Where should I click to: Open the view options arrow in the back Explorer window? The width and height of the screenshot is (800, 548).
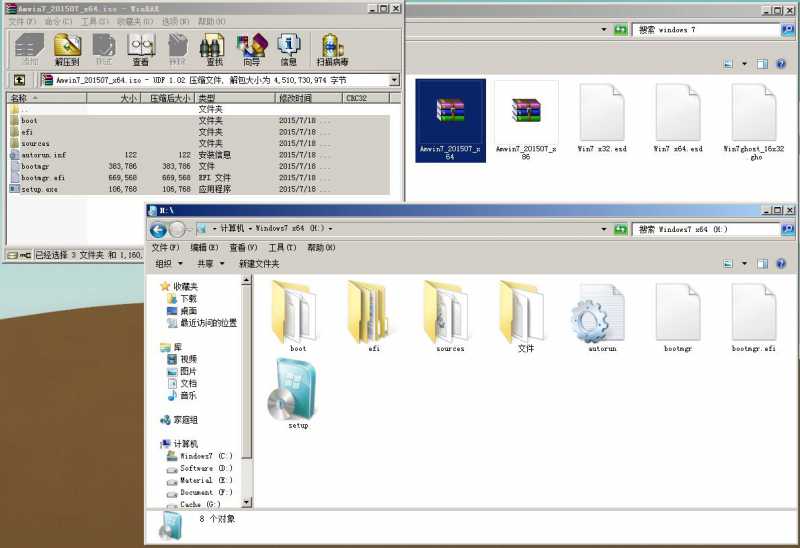tap(744, 64)
